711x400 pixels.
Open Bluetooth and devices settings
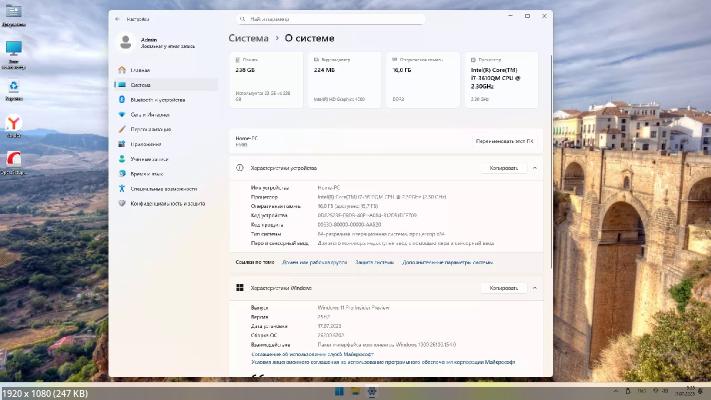166,100
